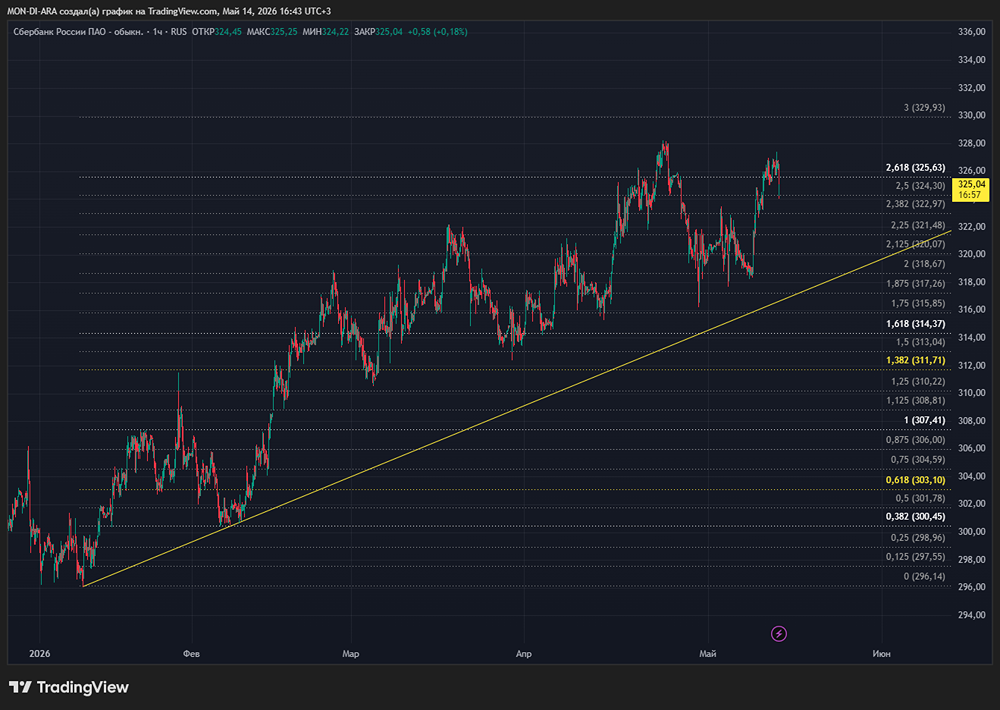Click 328,00 on the price axis
The width and height of the screenshot is (1000, 710).
tap(972, 143)
